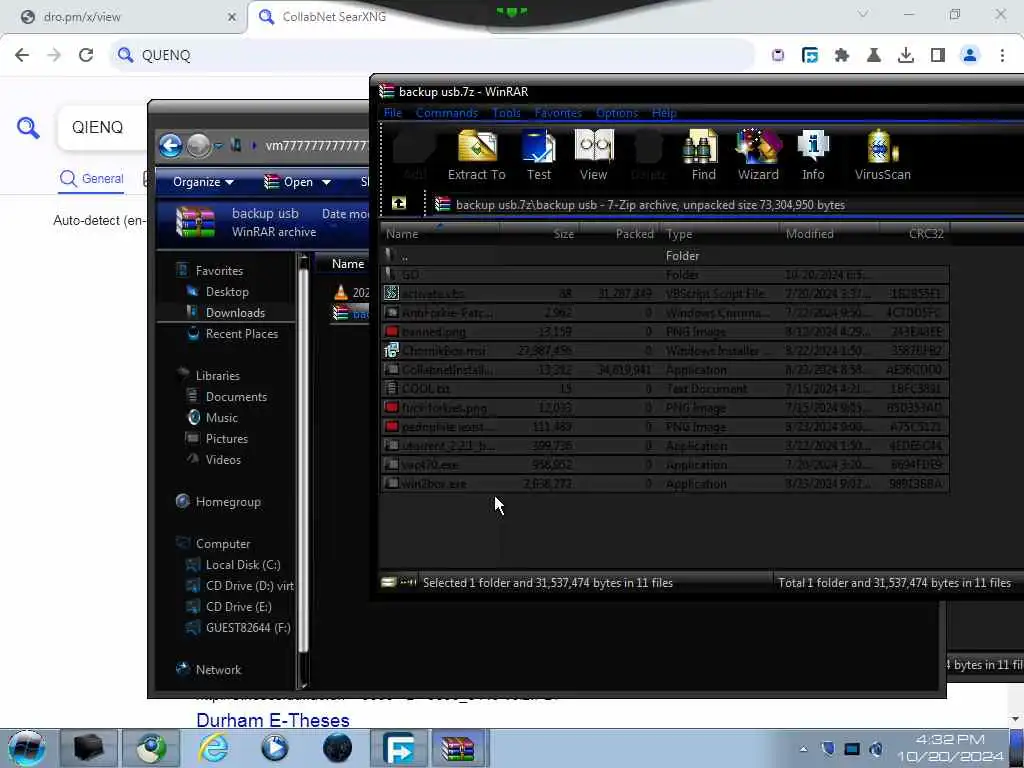Open WinRAR Favorites menu
Viewport: 1024px width, 768px height.
(558, 113)
